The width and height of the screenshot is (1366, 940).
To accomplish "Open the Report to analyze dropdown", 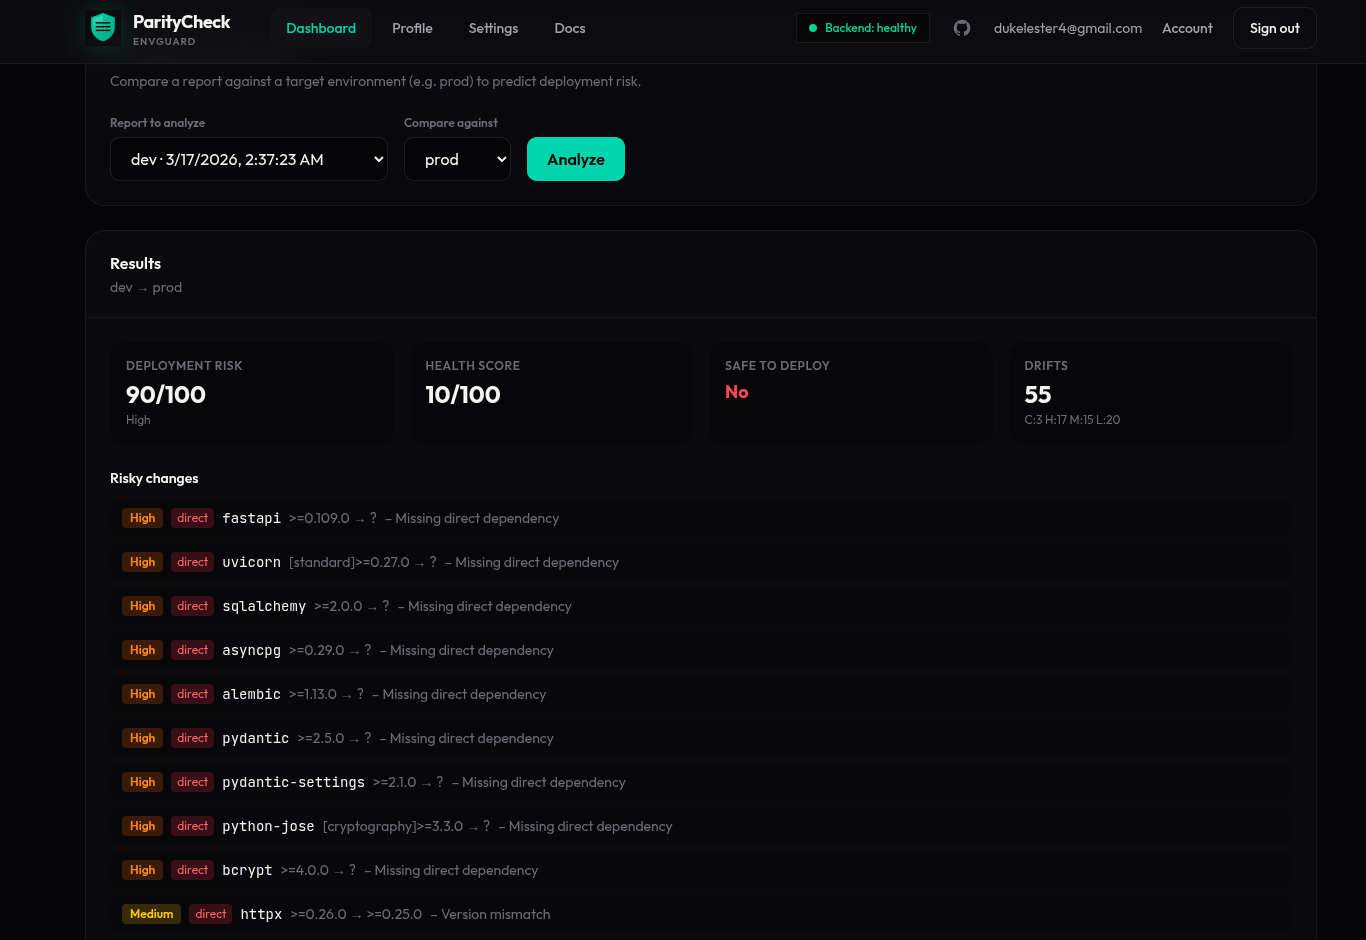I will 249,159.
